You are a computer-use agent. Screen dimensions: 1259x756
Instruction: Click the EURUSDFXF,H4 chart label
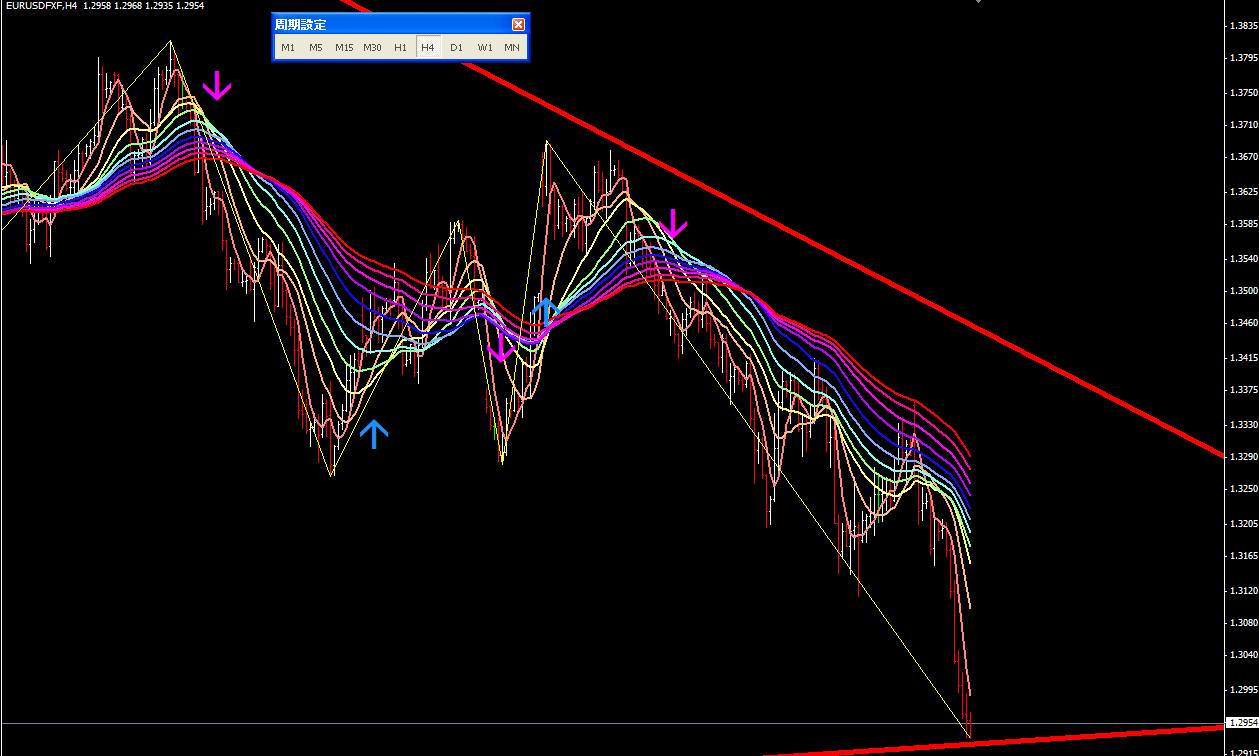(39, 5)
